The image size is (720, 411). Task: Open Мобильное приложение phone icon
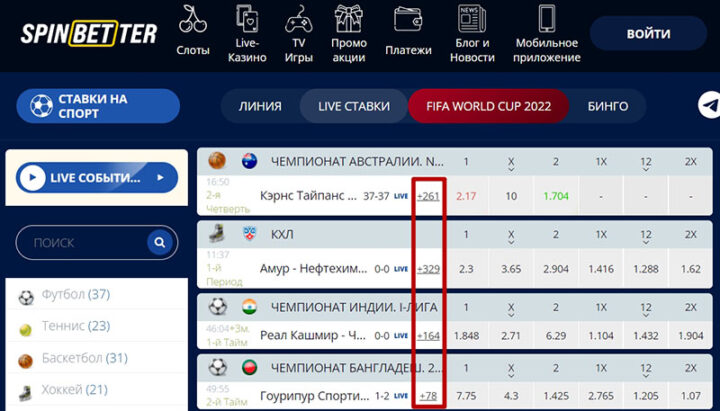click(546, 18)
